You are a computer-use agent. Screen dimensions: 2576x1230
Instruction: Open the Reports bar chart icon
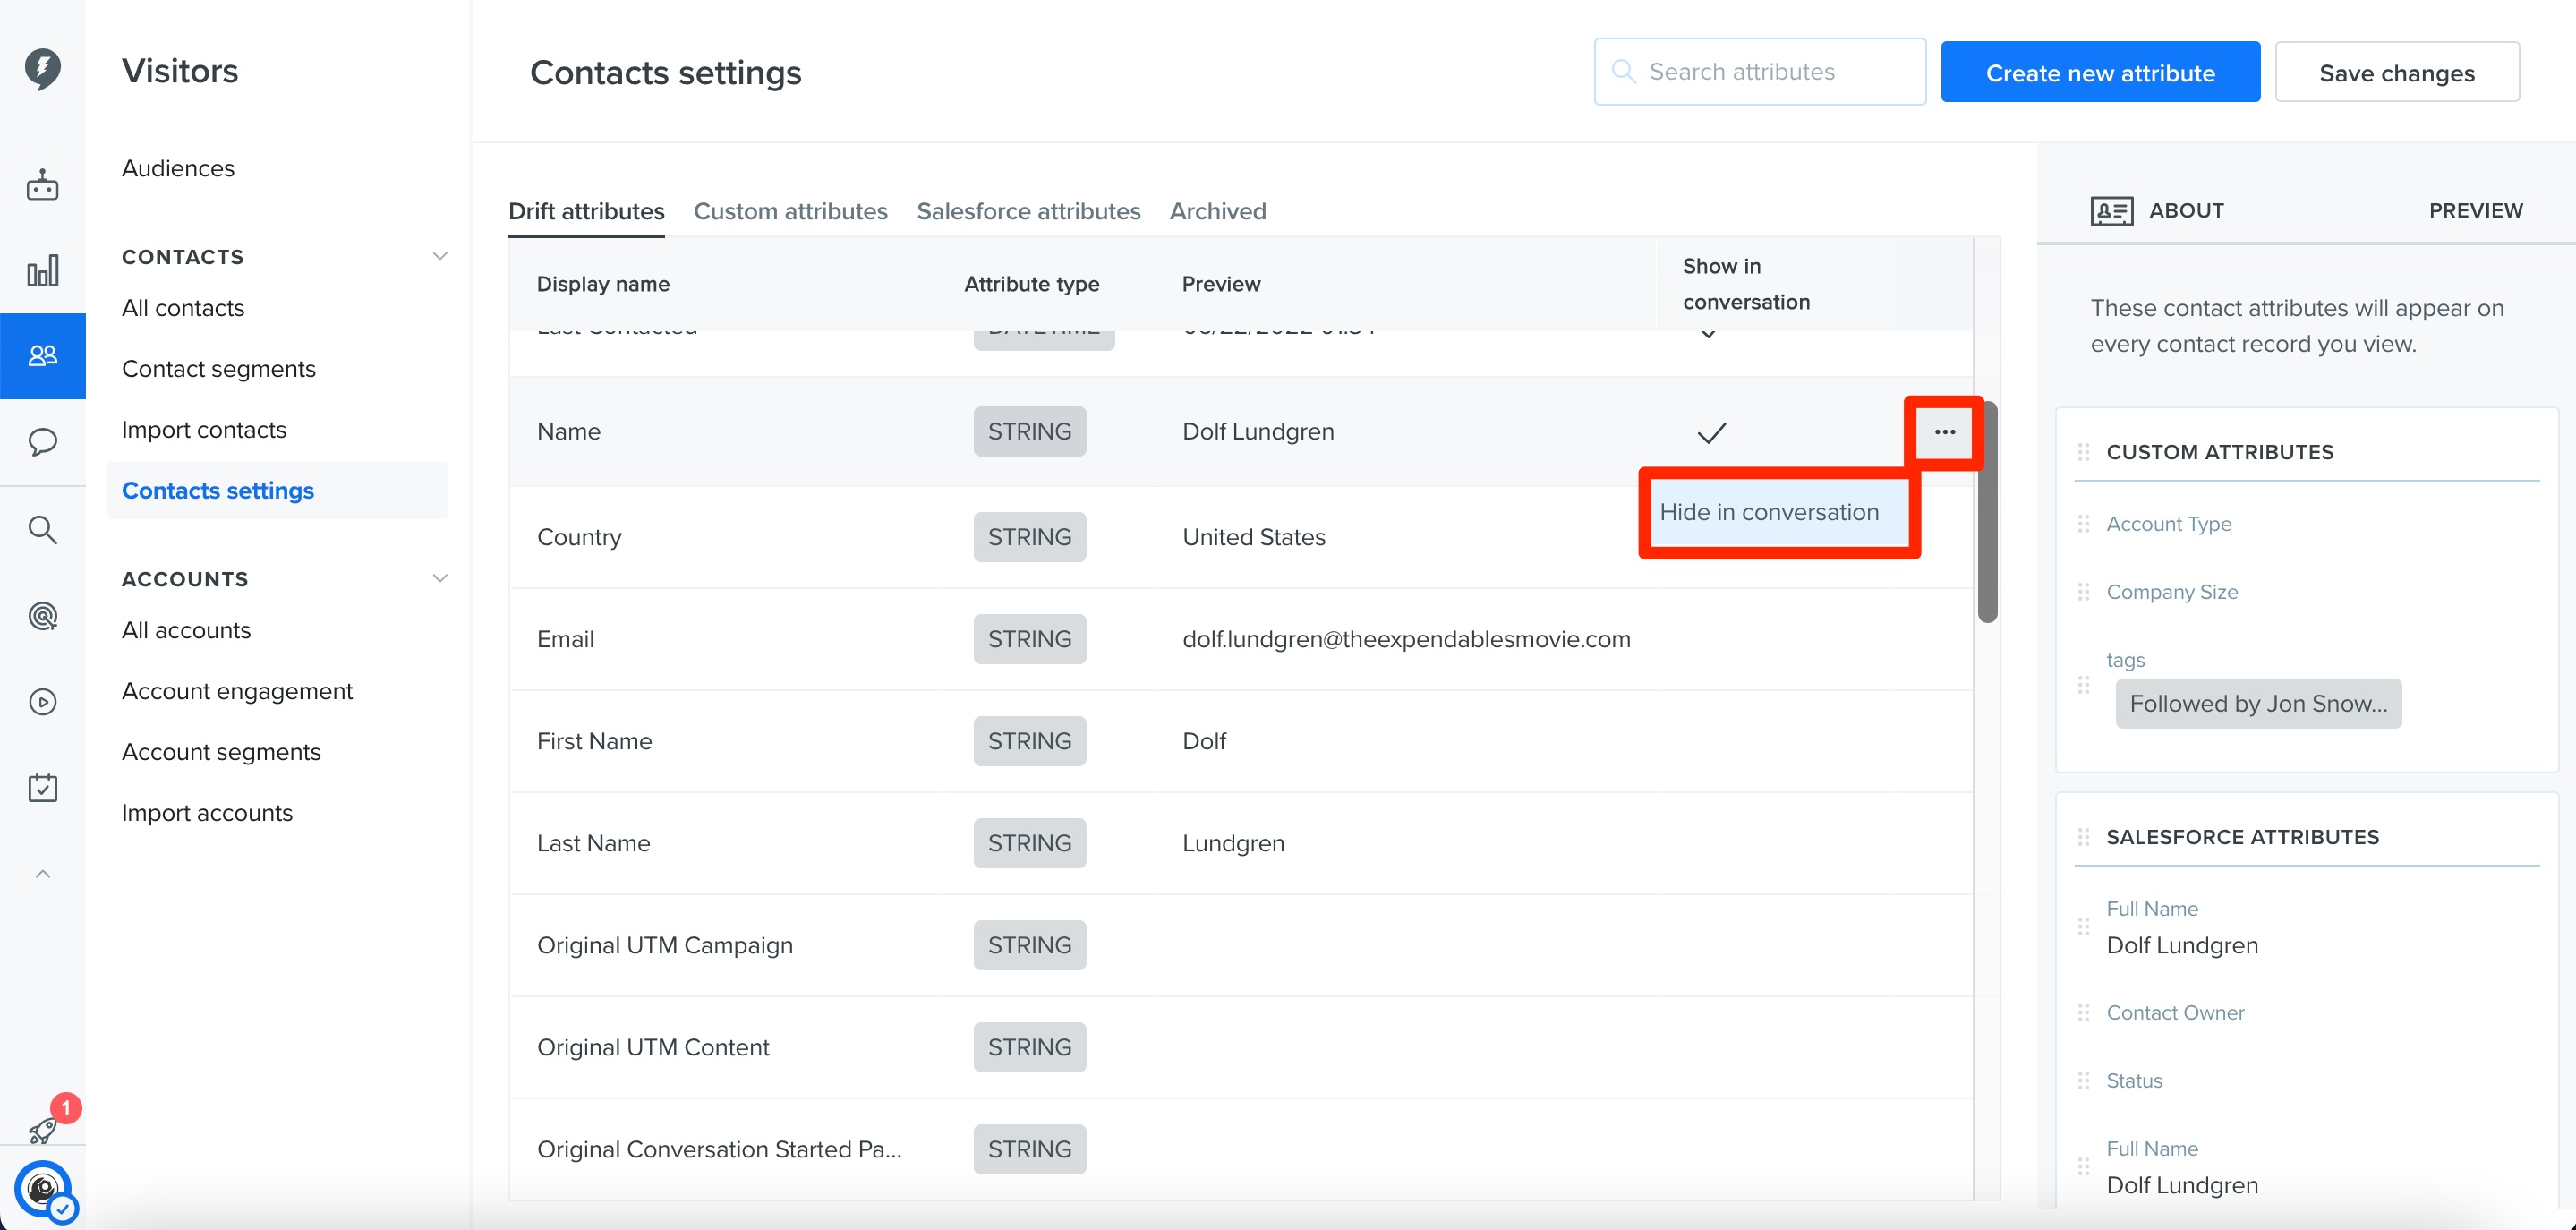[x=42, y=270]
